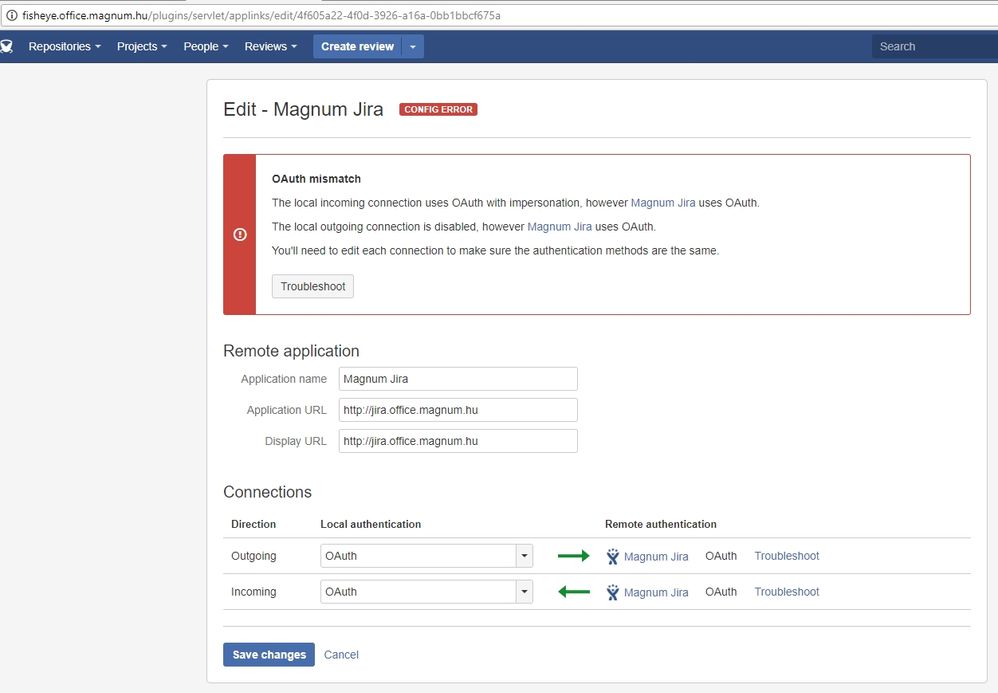Image resolution: width=998 pixels, height=693 pixels.
Task: Click the site info icon in address bar
Action: coord(11,16)
